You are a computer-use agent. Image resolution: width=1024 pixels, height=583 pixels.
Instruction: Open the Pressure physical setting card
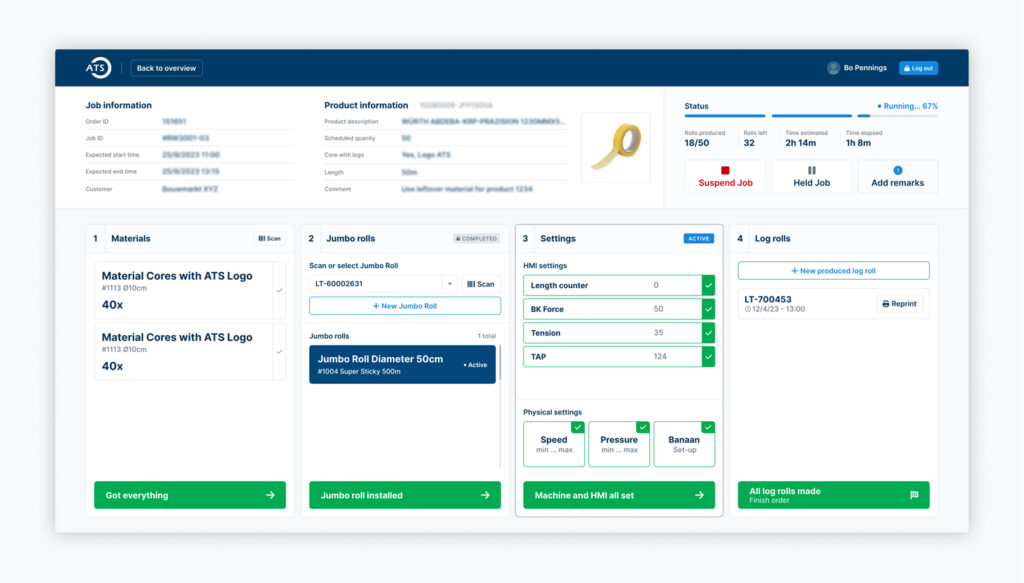tap(619, 444)
